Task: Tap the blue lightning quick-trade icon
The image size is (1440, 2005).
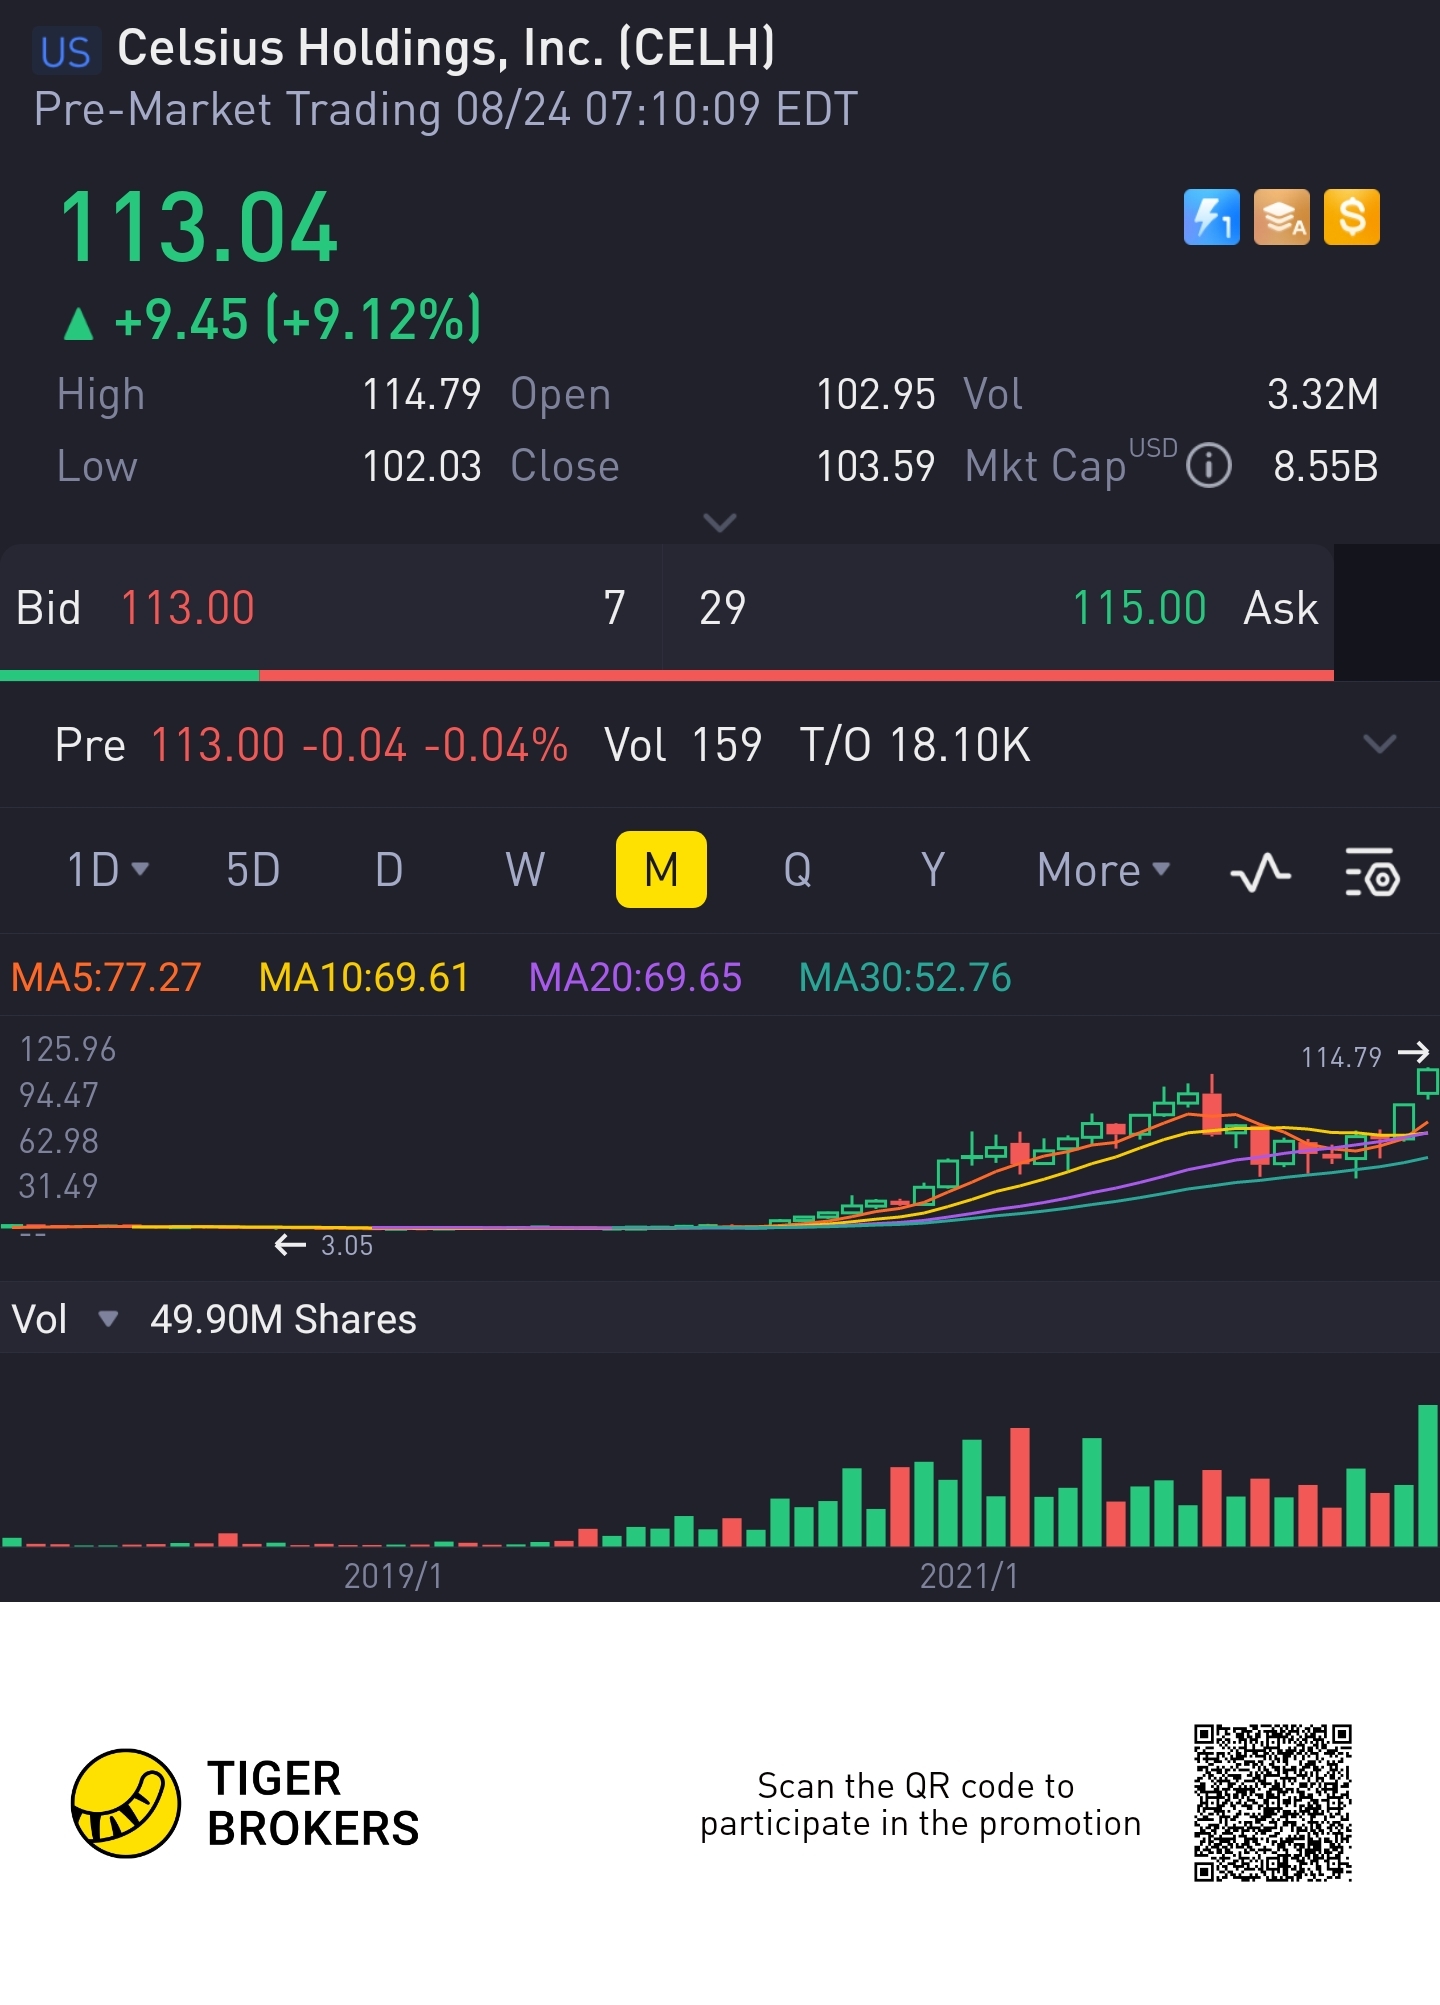Action: click(x=1211, y=217)
